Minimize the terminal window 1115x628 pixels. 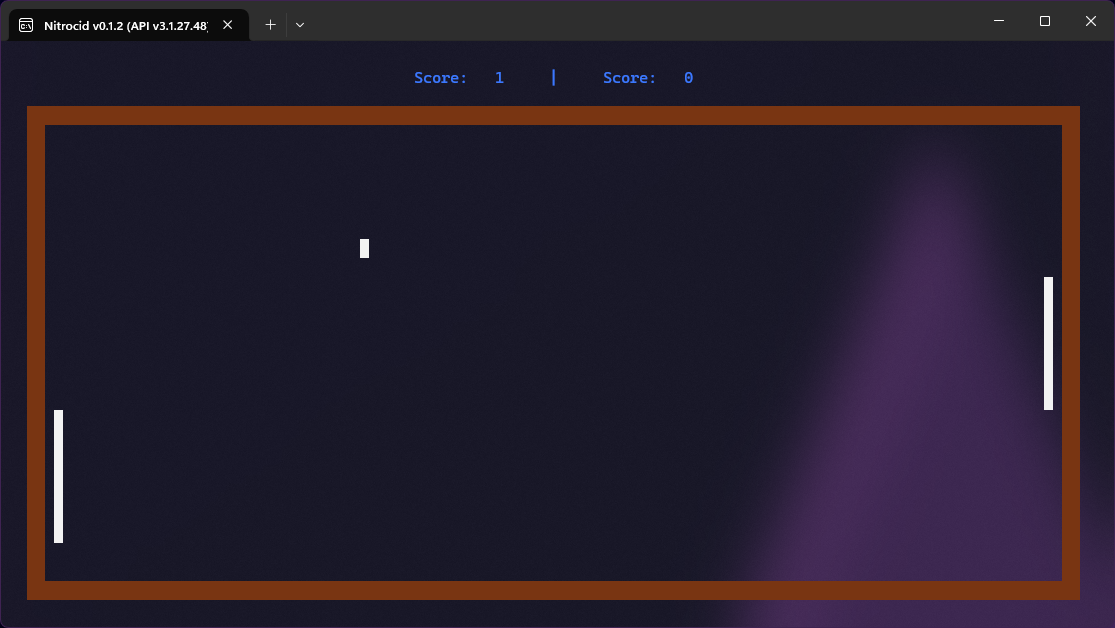coord(998,21)
